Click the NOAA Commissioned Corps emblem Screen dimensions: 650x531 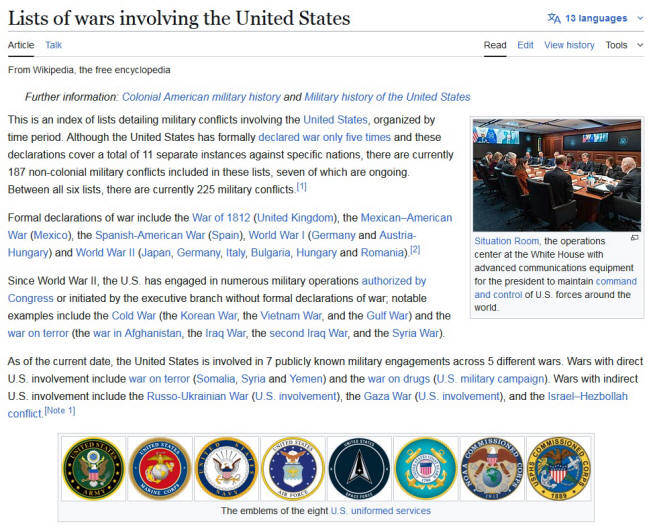click(491, 469)
